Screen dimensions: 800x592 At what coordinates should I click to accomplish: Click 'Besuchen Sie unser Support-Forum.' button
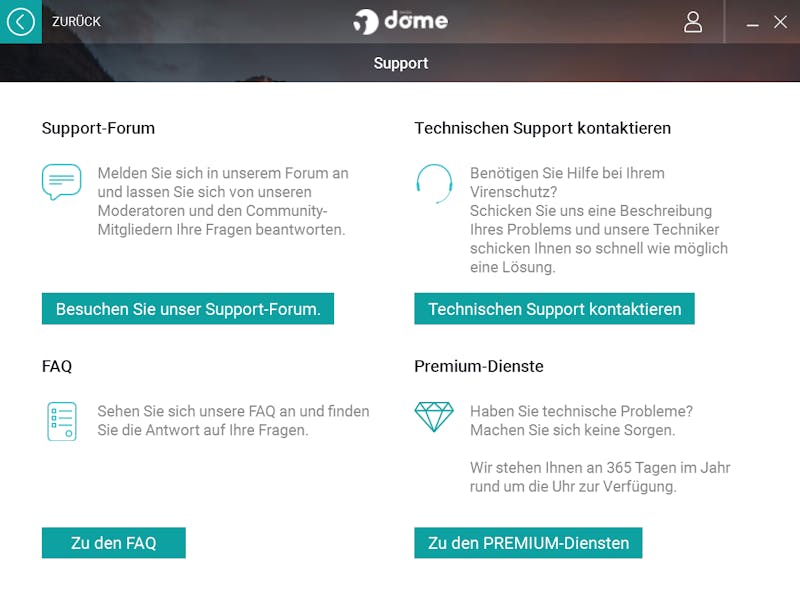tap(188, 309)
